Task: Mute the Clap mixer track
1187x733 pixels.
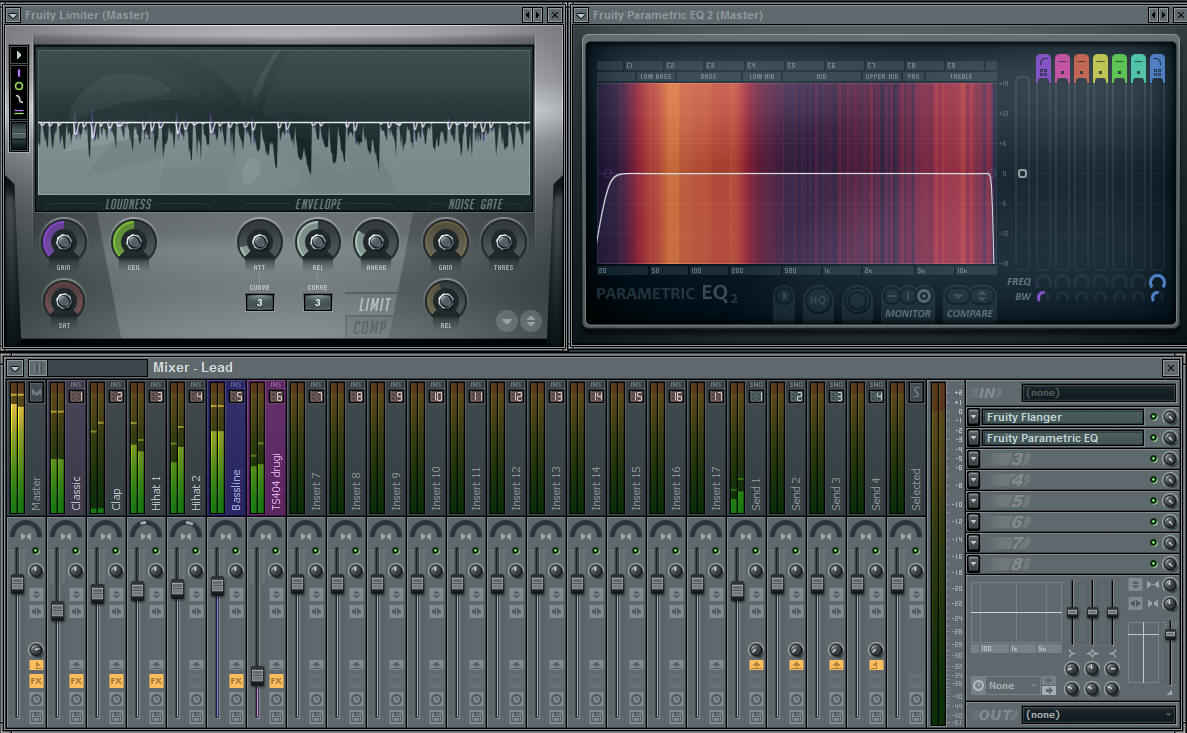Action: tap(115, 551)
